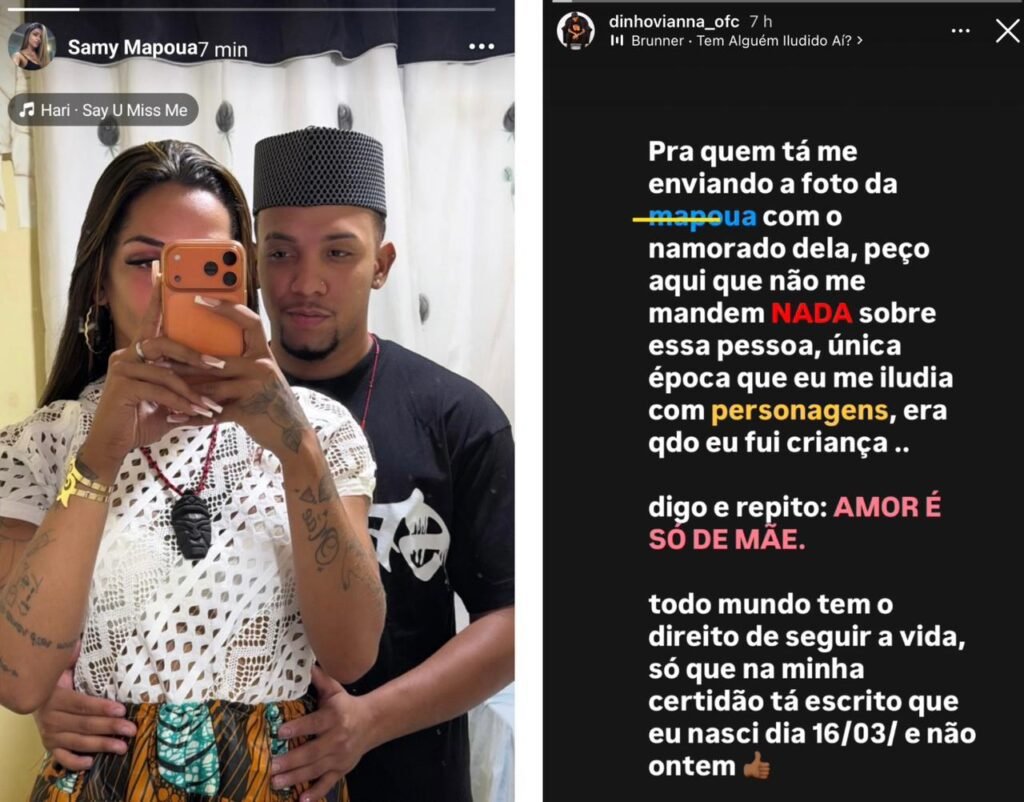The image size is (1024, 802).
Task: Click the orange phone in the mirror photo
Action: (x=203, y=297)
